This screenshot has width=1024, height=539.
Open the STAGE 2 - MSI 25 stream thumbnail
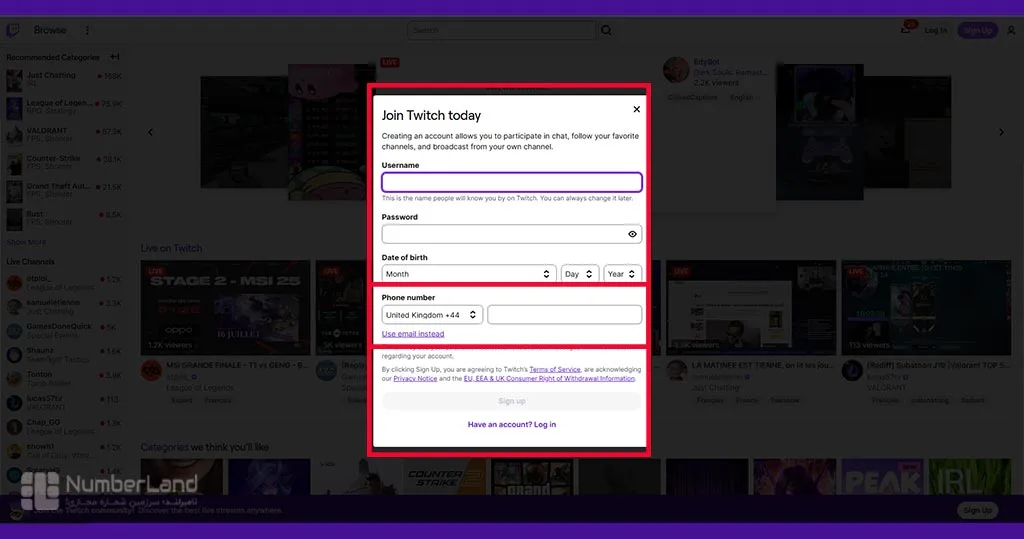225,308
